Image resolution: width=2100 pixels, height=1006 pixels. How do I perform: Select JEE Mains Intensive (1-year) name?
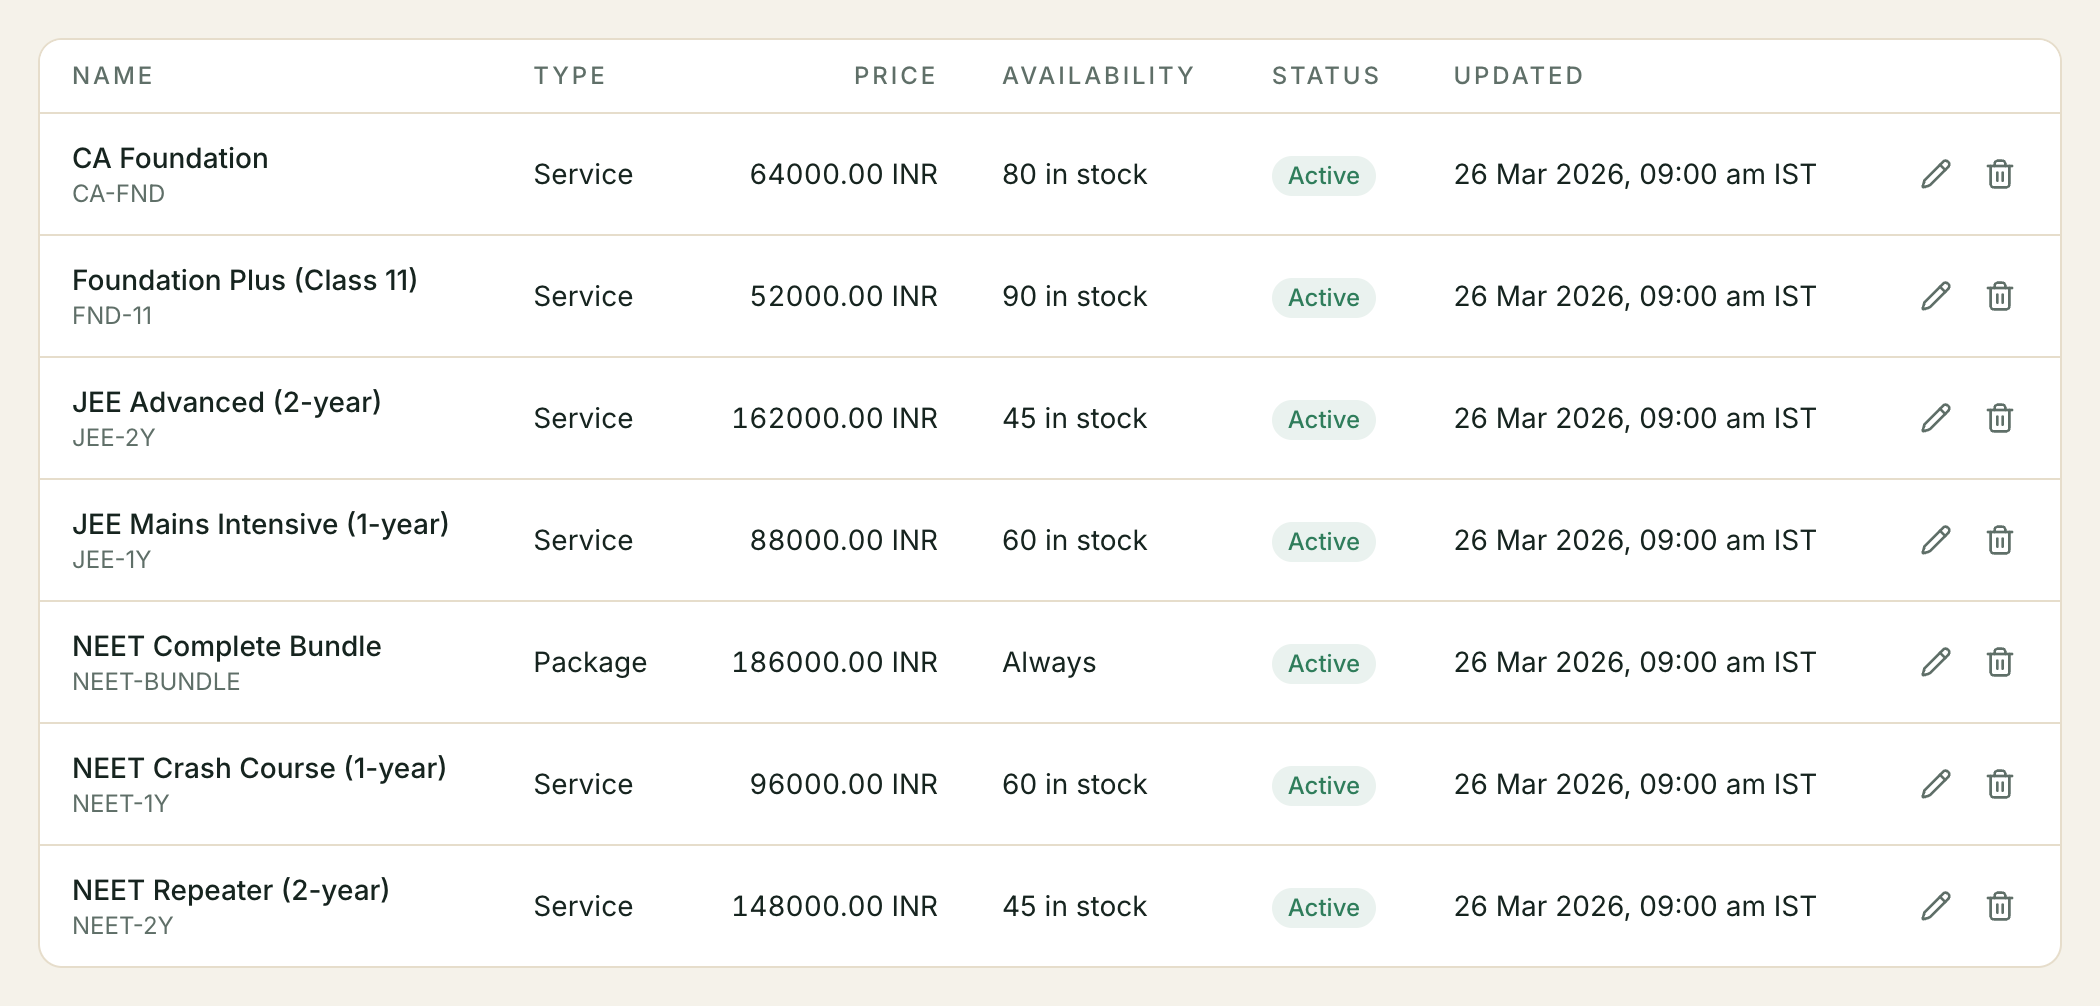261,524
